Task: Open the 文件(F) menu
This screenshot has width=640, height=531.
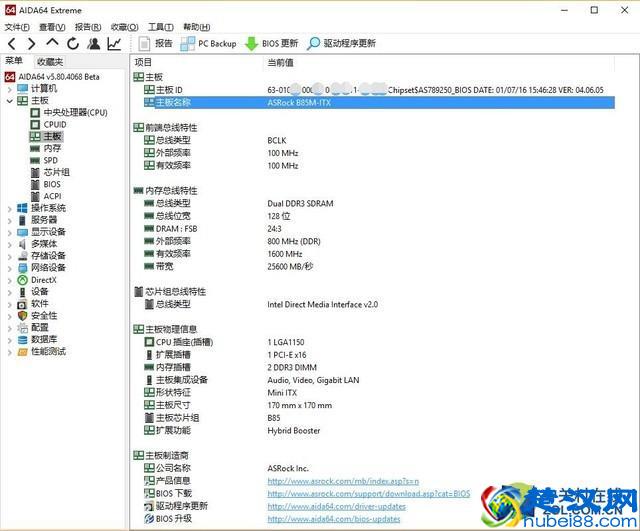Action: click(17, 27)
